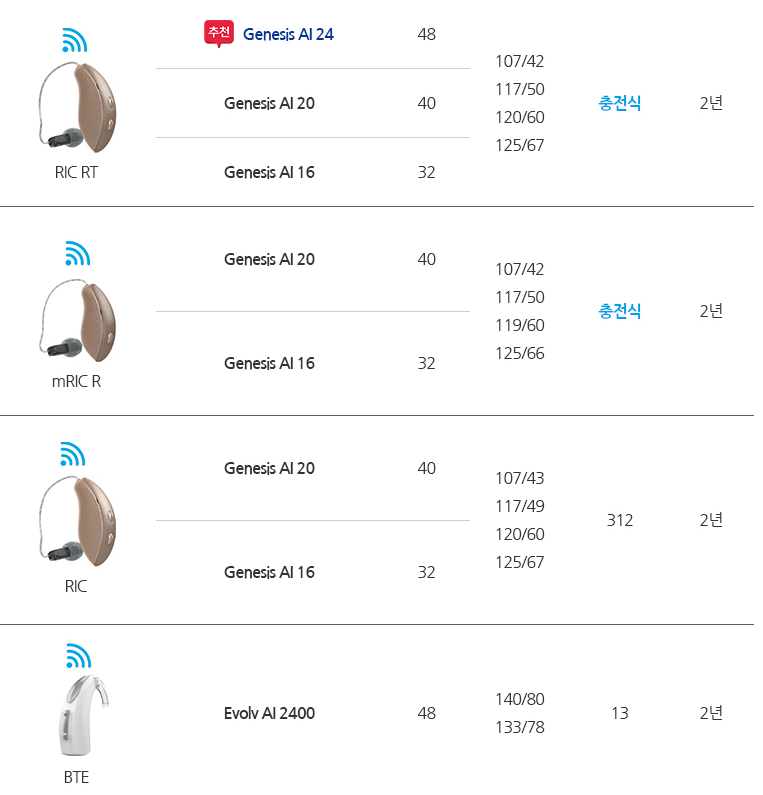763x795 pixels.
Task: Click the wireless icon above BTE
Action: [x=78, y=656]
